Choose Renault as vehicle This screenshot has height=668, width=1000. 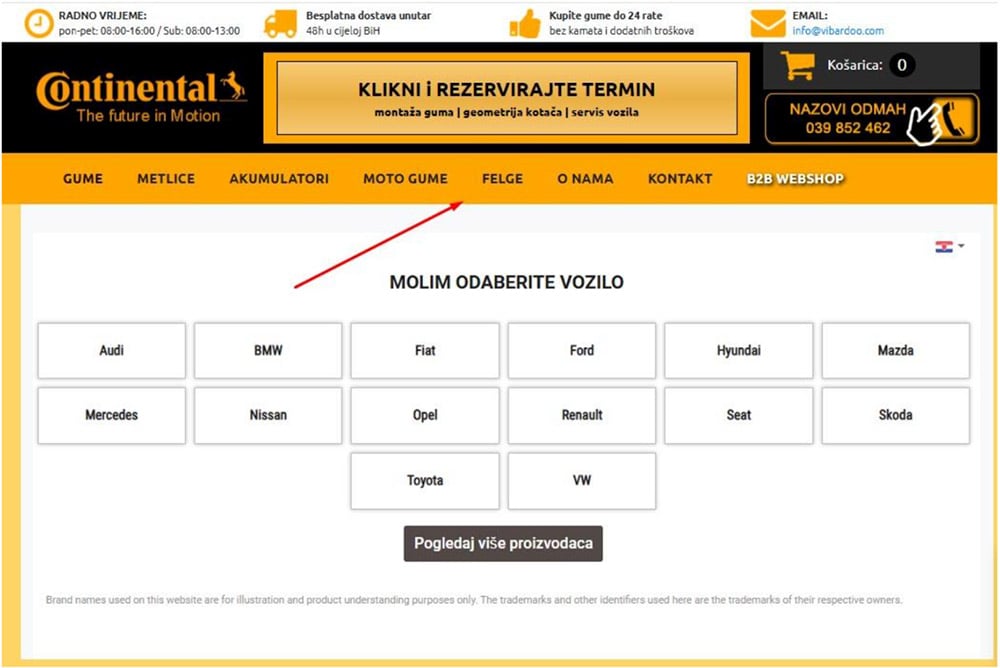click(582, 415)
